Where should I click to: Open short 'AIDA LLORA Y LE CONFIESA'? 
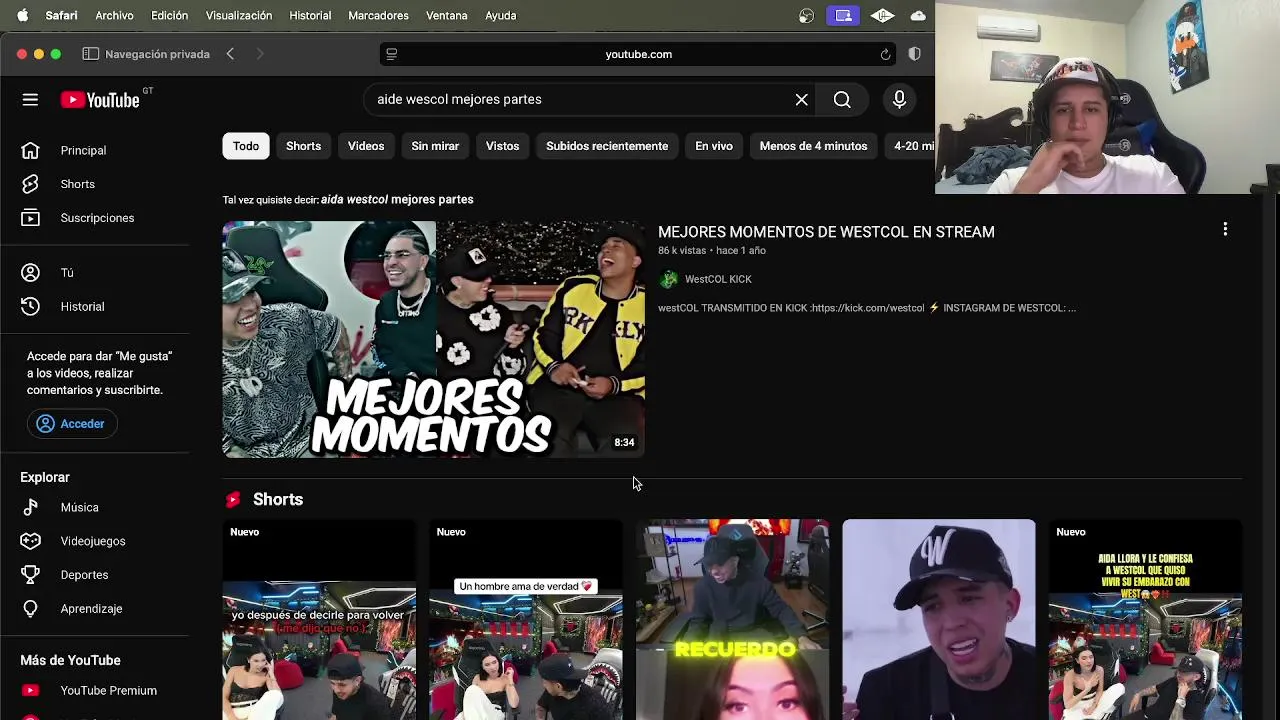[x=1145, y=619]
